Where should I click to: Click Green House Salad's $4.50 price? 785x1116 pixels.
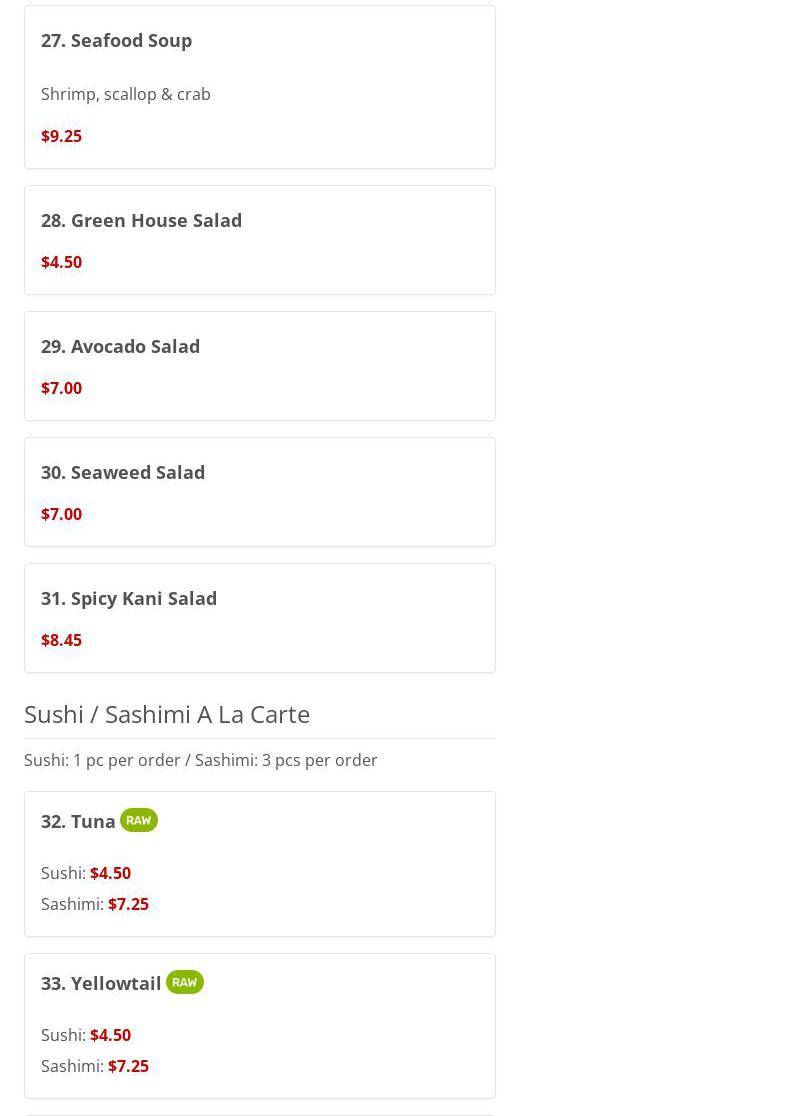[61, 262]
